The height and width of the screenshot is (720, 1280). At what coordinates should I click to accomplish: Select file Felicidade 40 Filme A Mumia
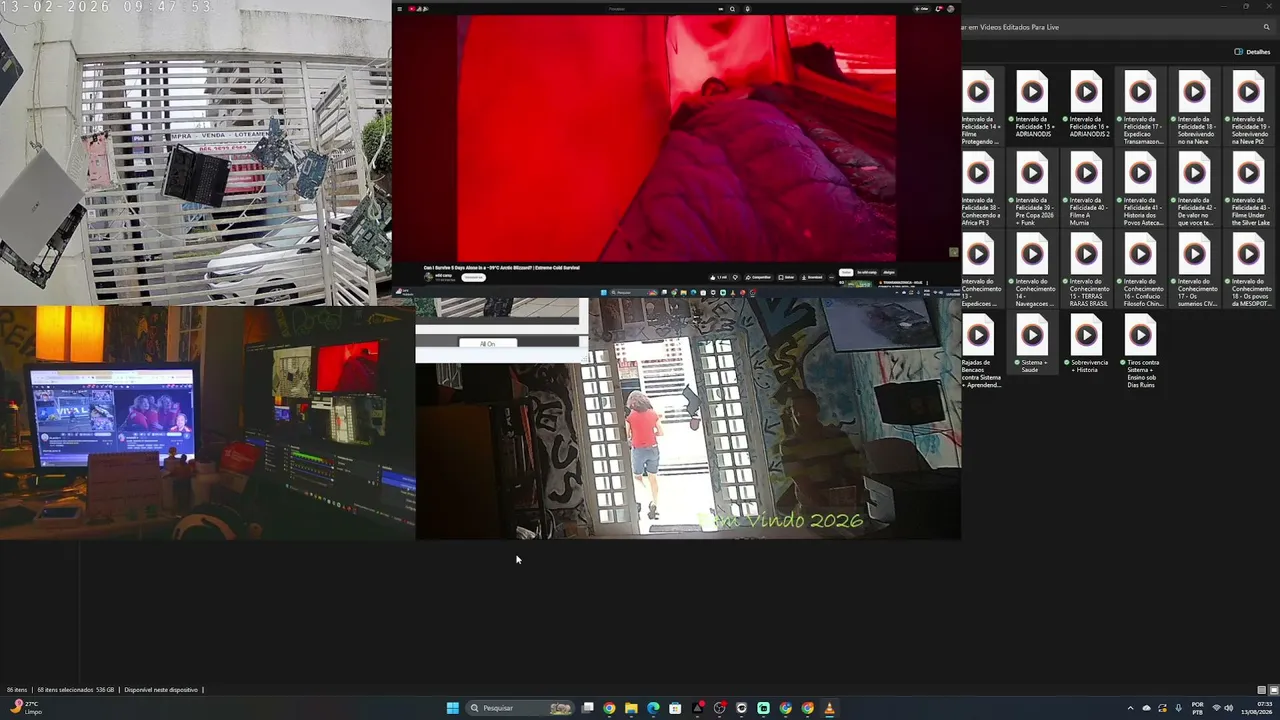[1087, 190]
